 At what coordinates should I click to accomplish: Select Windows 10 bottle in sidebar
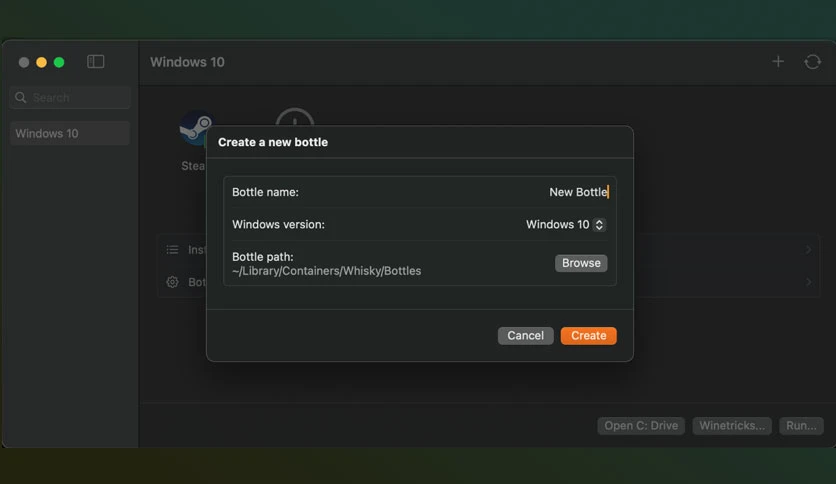(70, 133)
